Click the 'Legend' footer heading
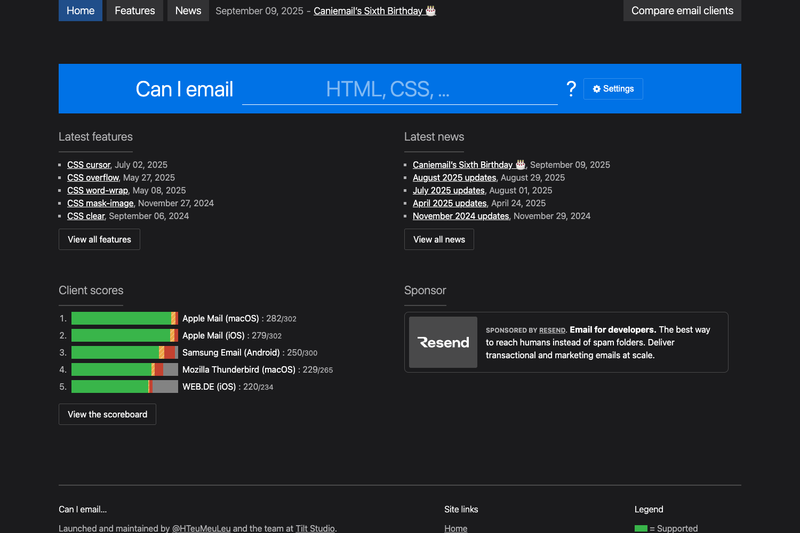 tap(648, 509)
